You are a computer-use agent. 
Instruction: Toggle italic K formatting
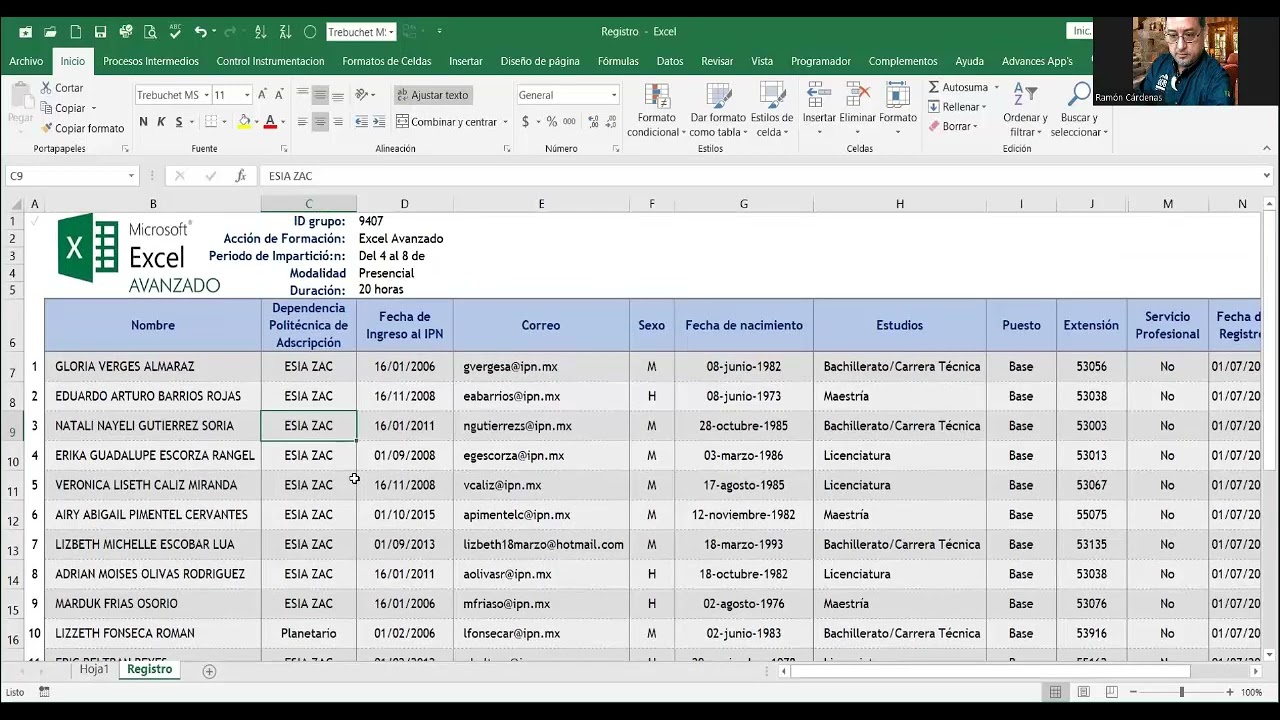pos(160,122)
